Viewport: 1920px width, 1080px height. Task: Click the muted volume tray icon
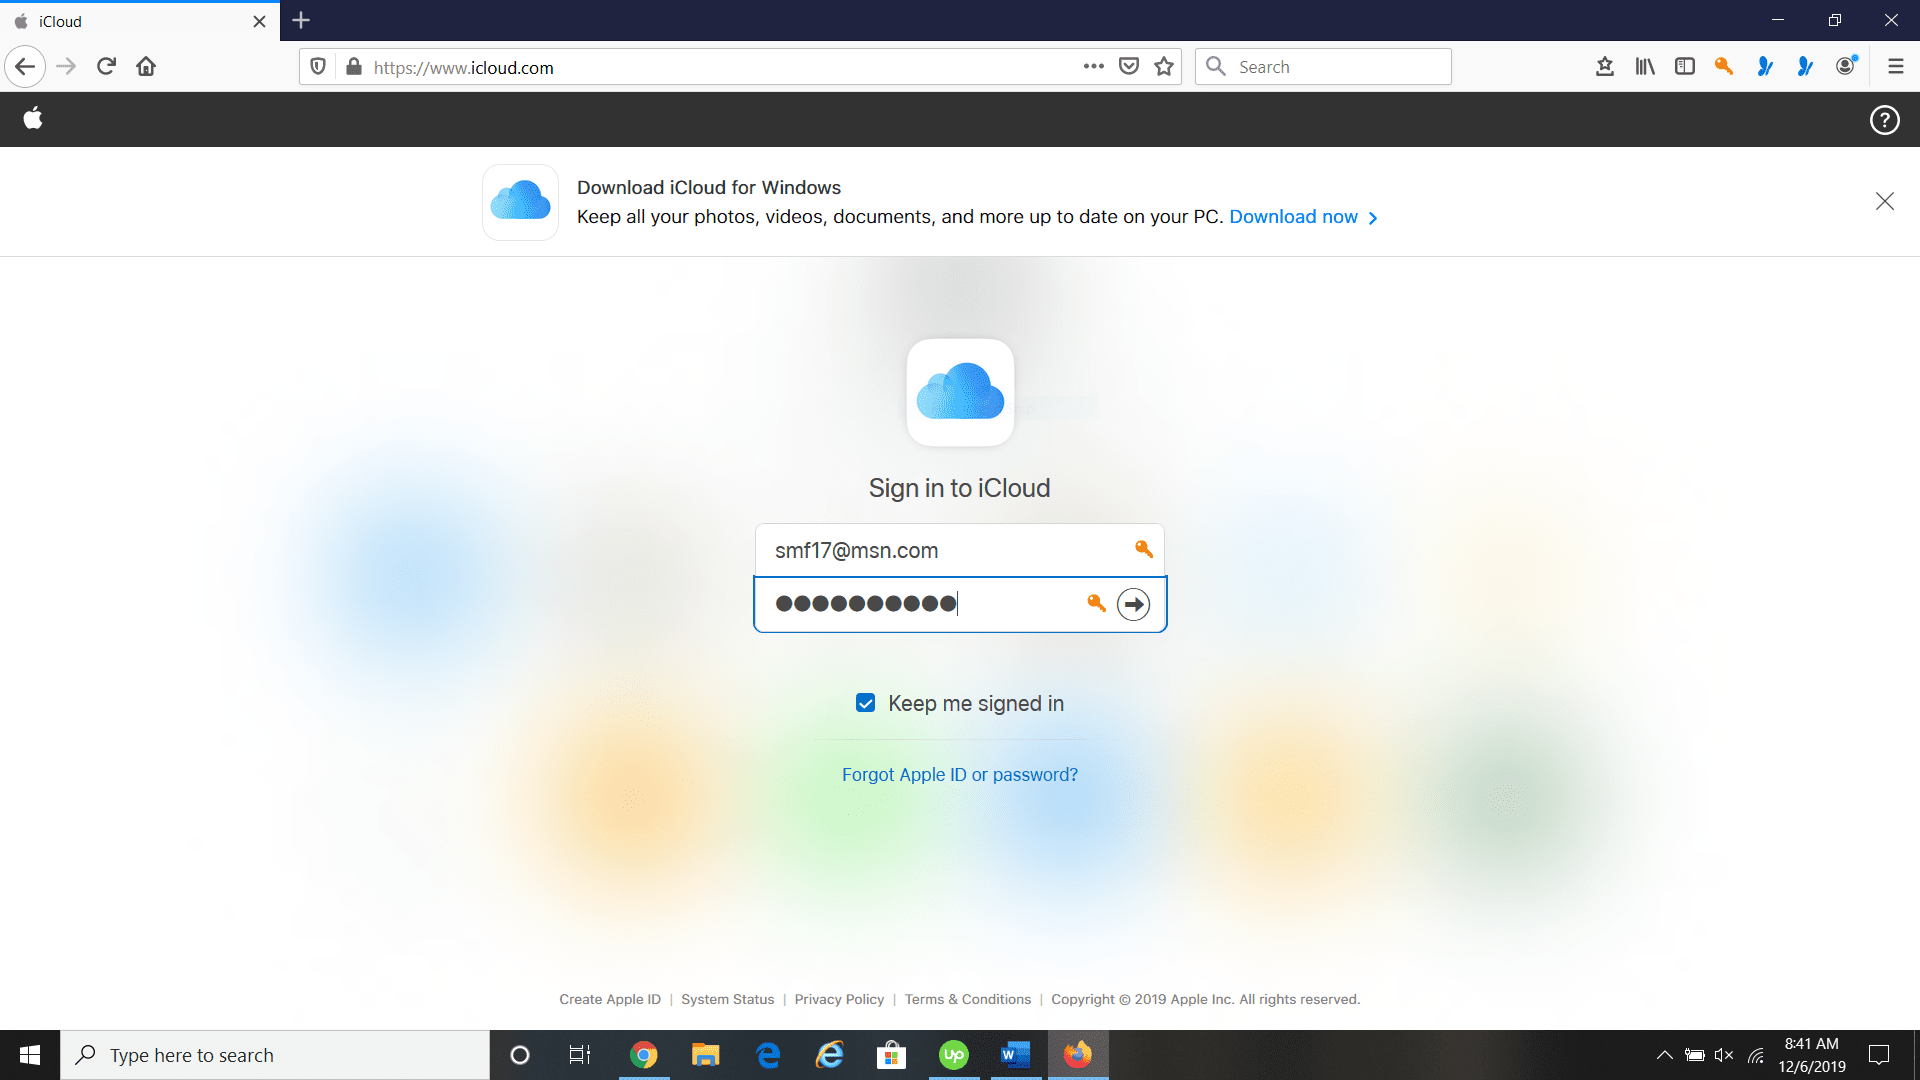tap(1724, 1055)
